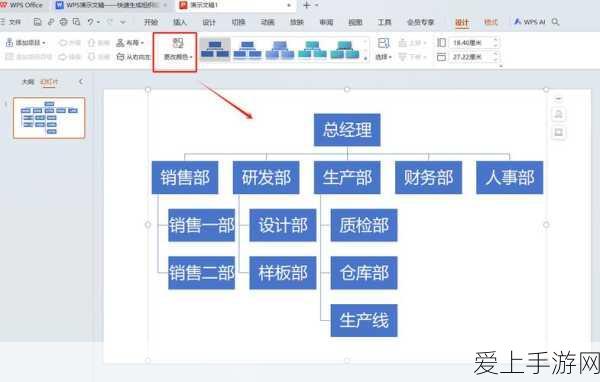Screen dimensions: 600x382
Task: Select the 质检部 box
Action: pos(364,225)
